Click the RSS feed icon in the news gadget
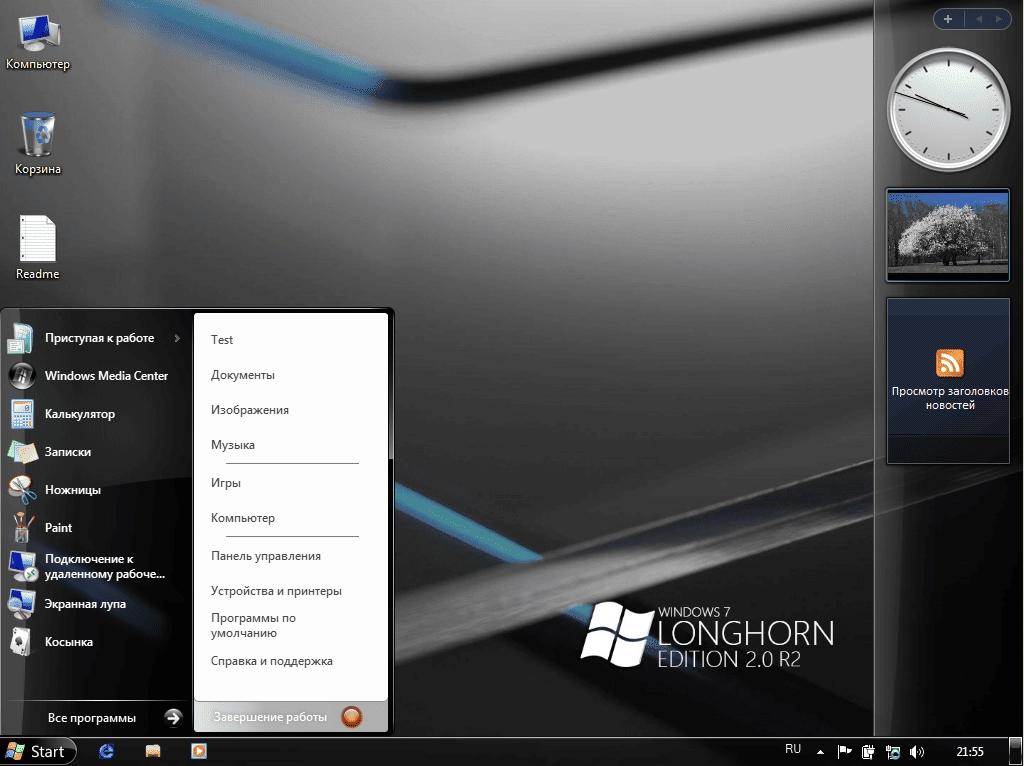 click(949, 363)
